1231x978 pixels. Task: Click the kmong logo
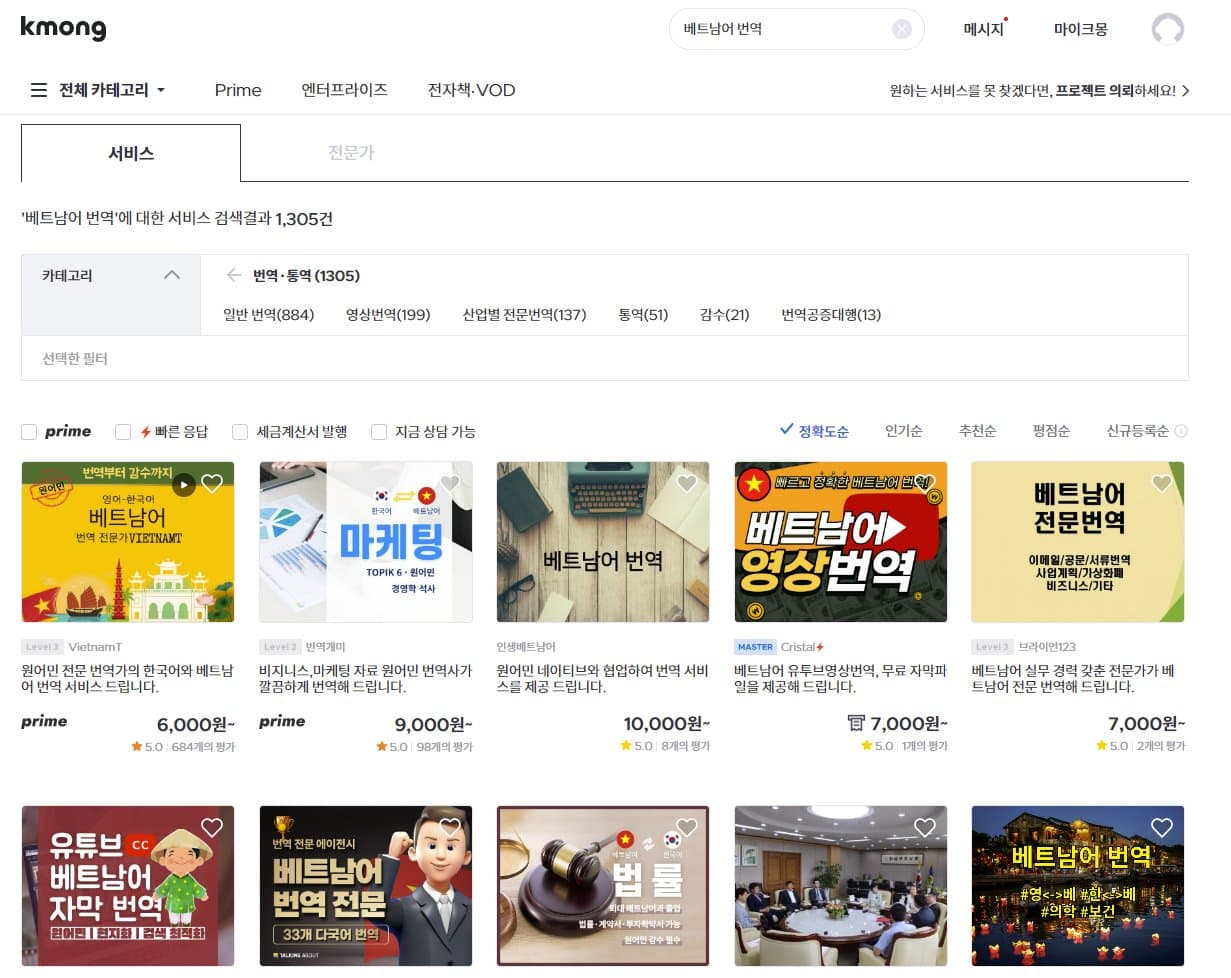[x=63, y=28]
